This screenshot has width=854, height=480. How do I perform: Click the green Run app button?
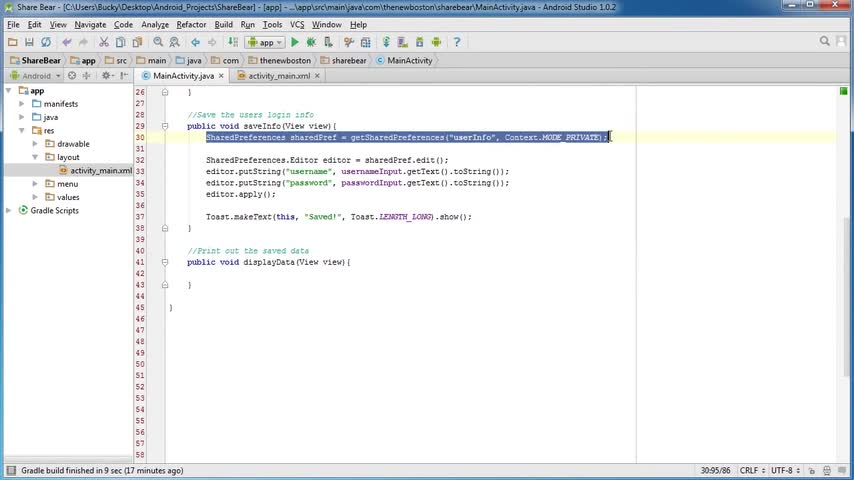295,42
